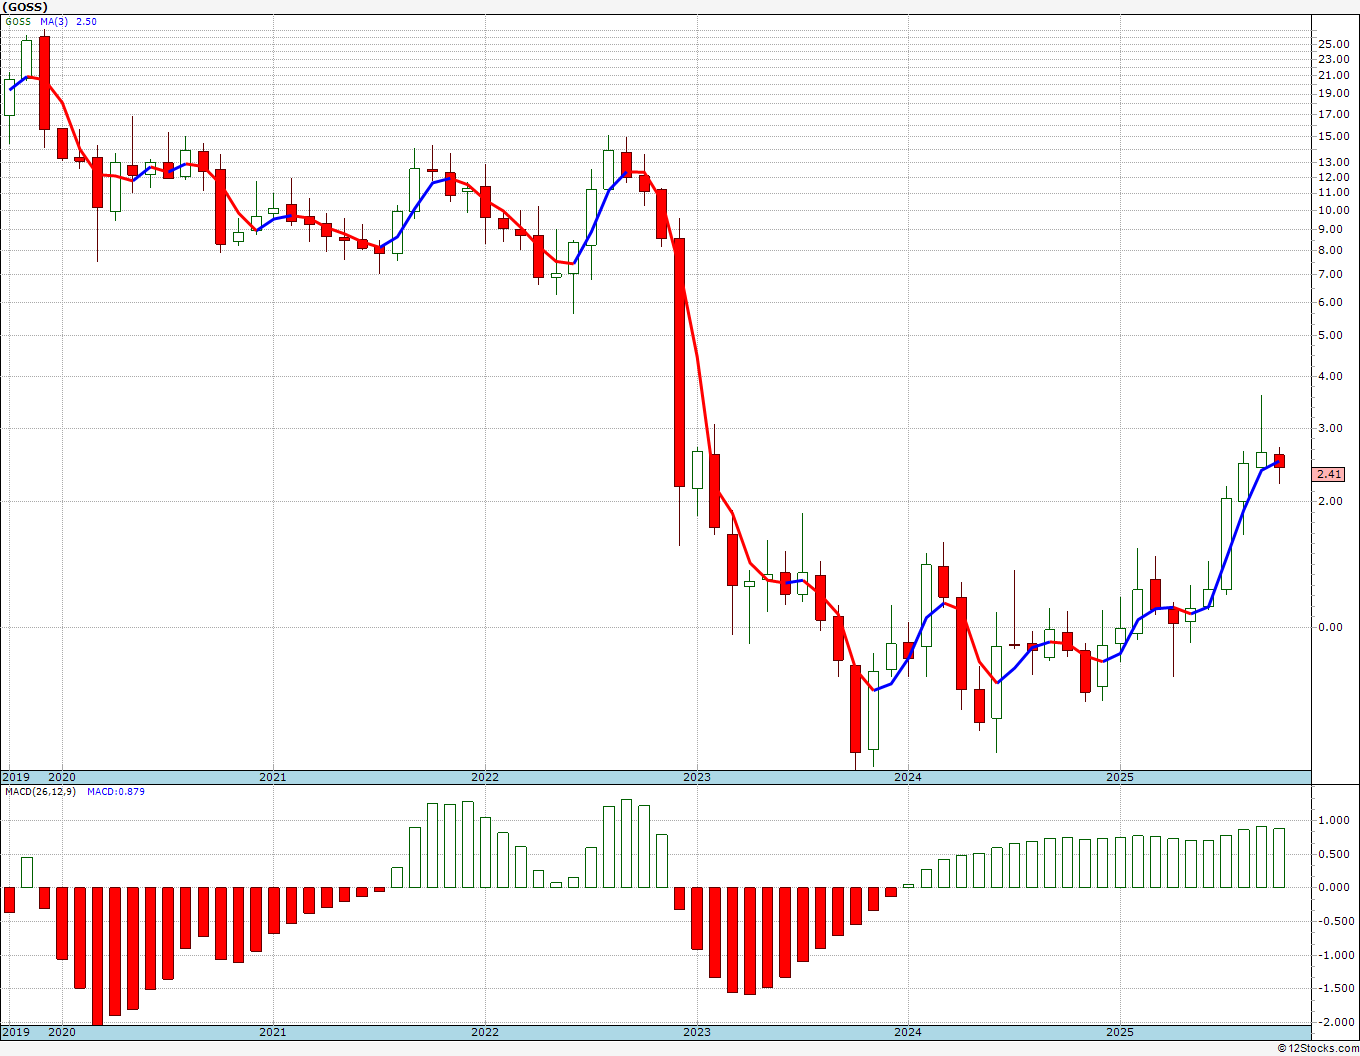The width and height of the screenshot is (1360, 1056).
Task: Click the 21.00 price axis label
Action: pos(1333,75)
